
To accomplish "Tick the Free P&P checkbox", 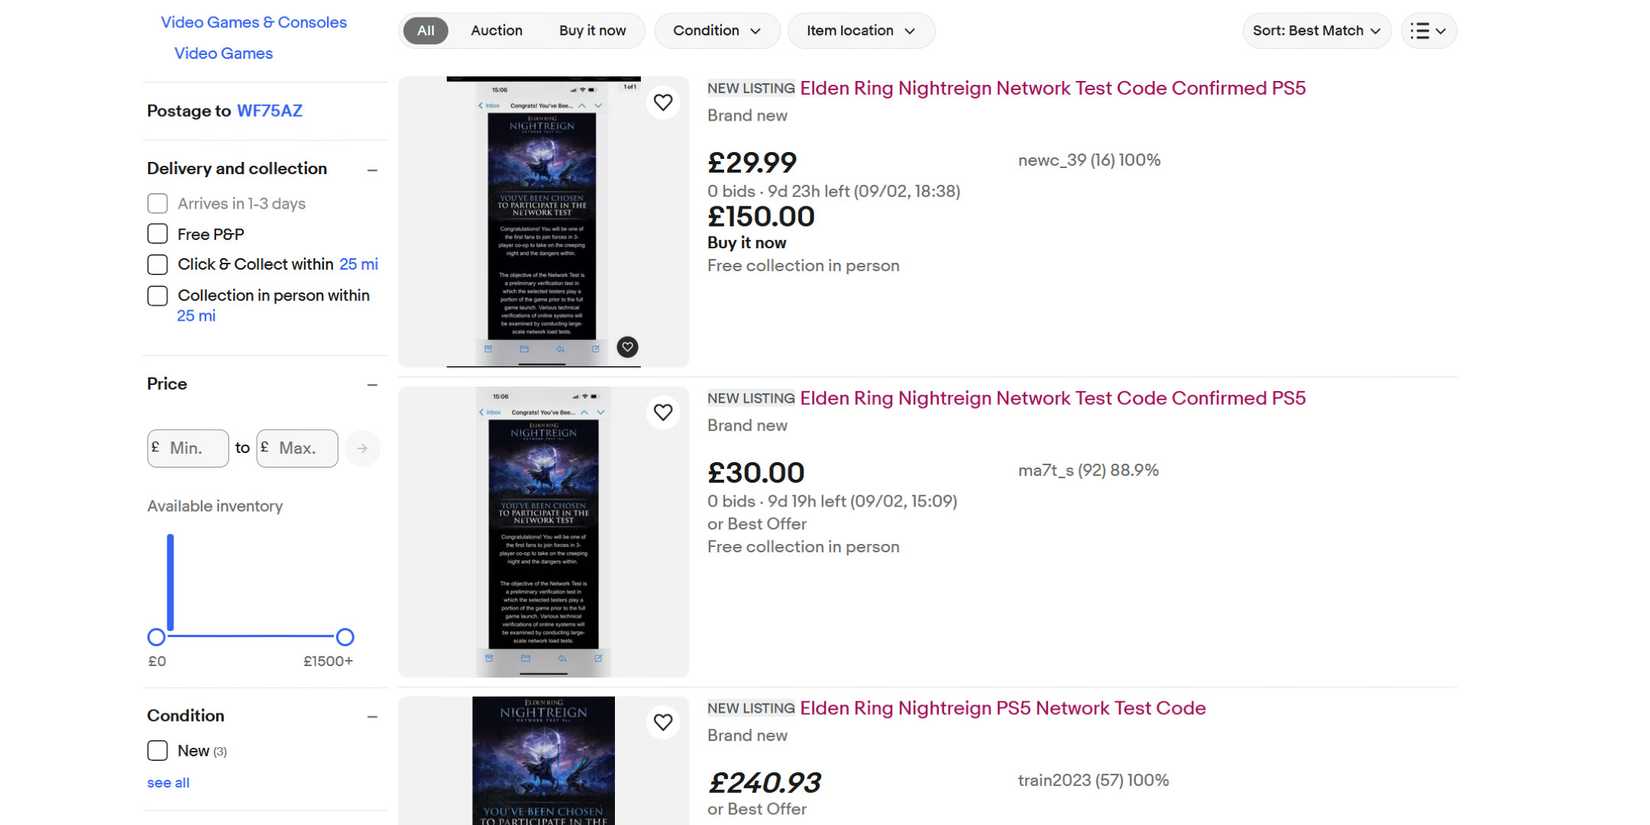I will tap(157, 234).
